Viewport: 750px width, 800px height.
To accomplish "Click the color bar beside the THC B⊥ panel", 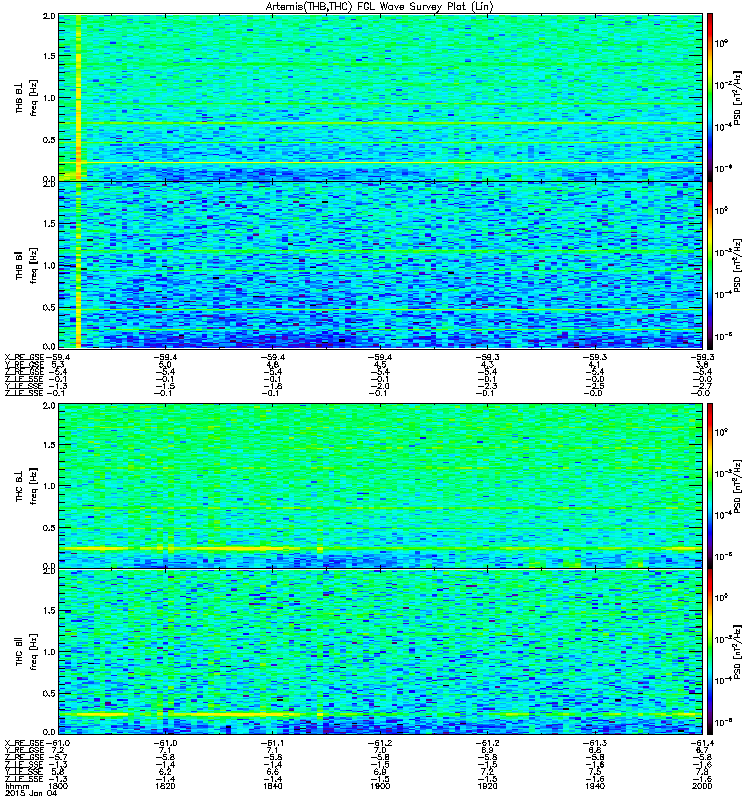I will click(x=710, y=486).
